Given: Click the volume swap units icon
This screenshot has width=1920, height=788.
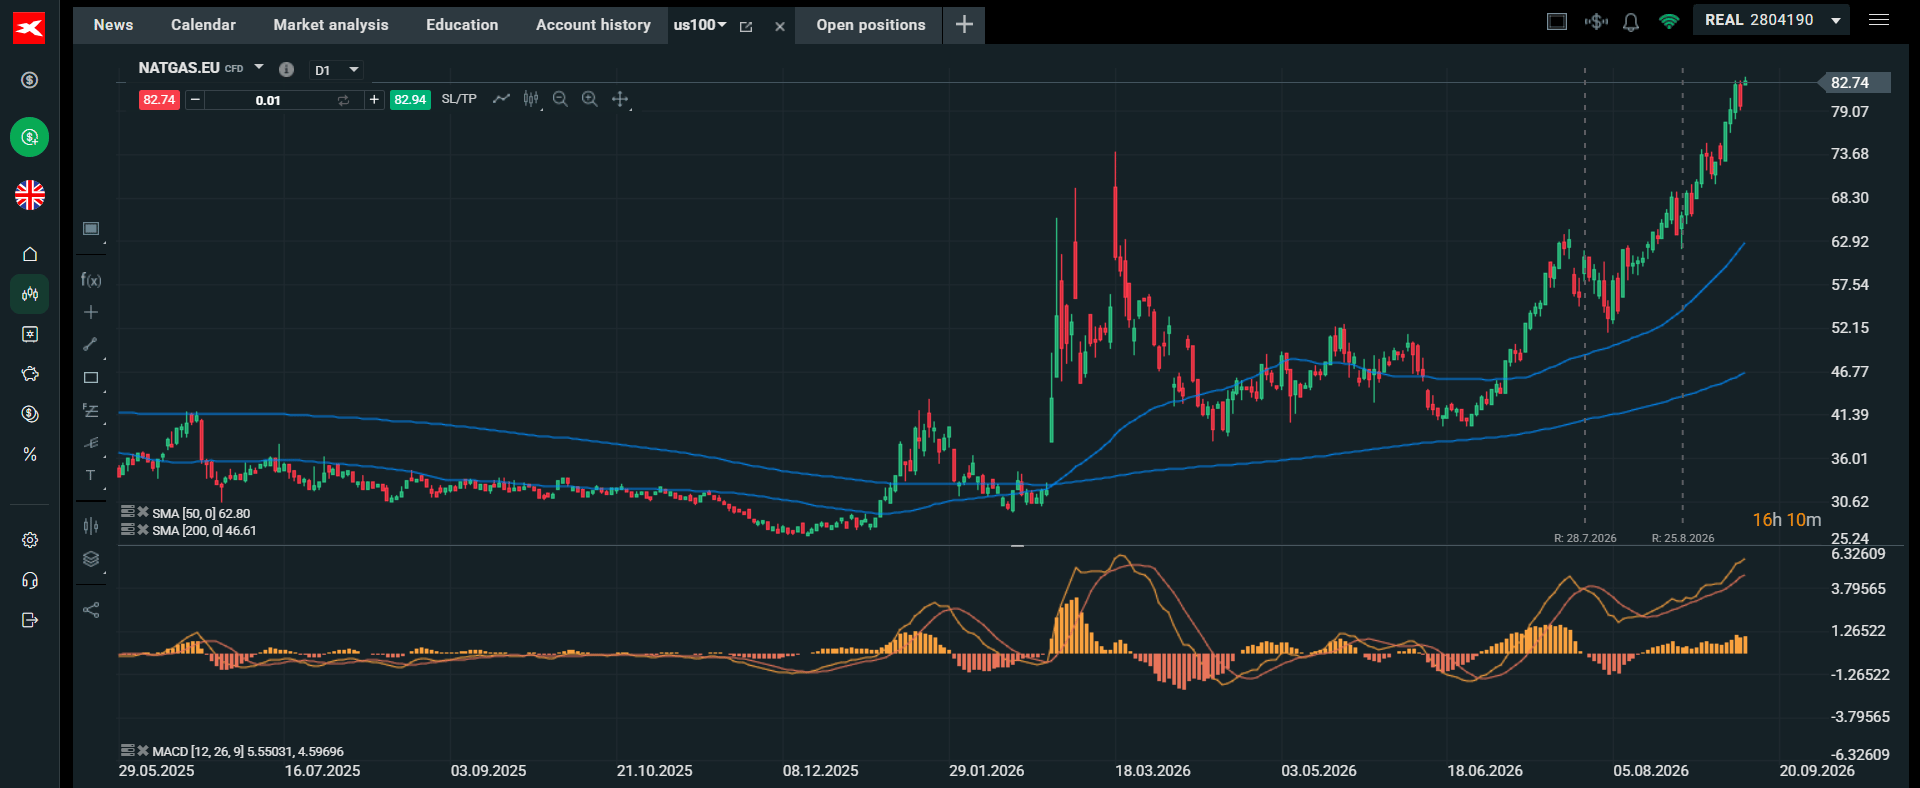Looking at the screenshot, I should click(x=343, y=100).
